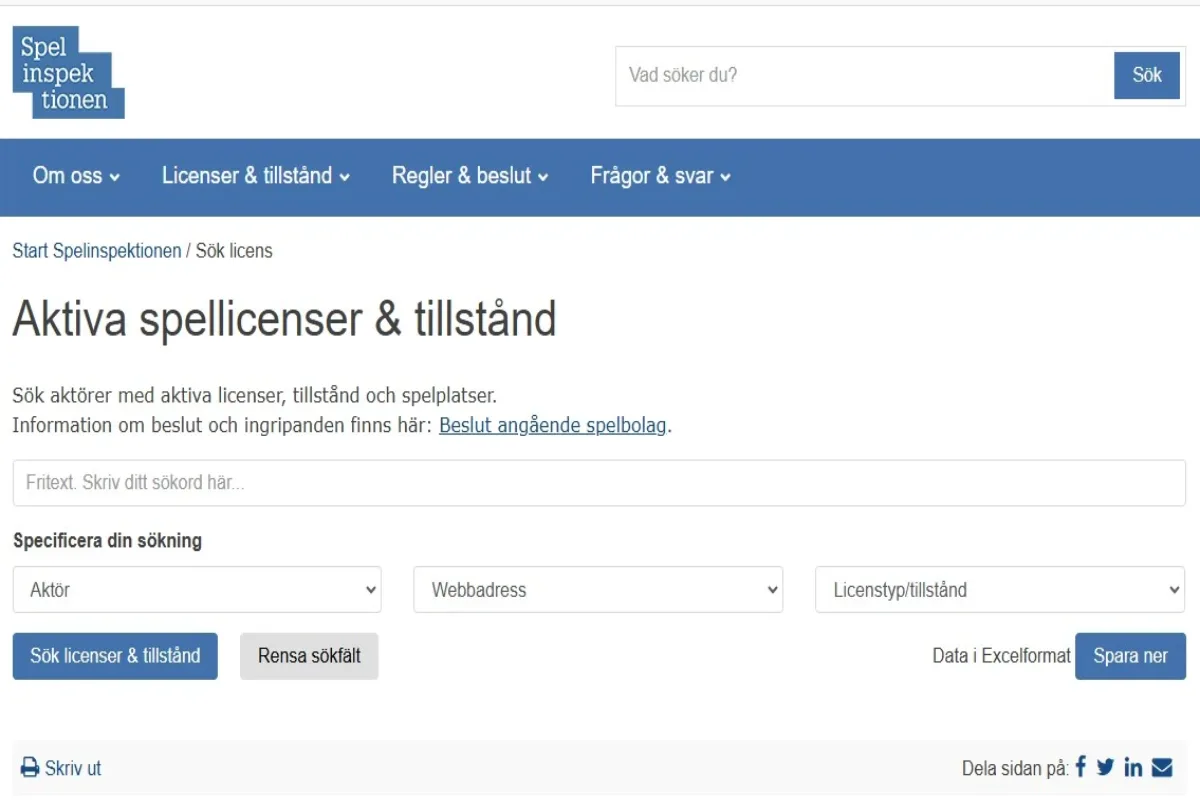Click the Data i Excelformat label
This screenshot has width=1200, height=800.
[1001, 656]
